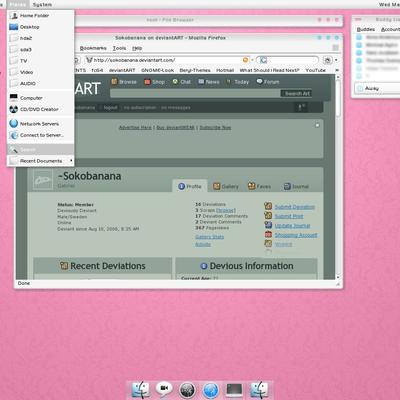Click the News icon on deviantART header

point(201,82)
